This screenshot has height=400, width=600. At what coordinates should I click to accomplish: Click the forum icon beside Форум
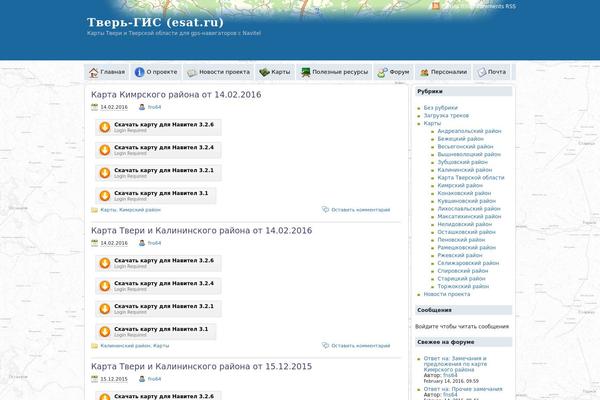382,72
